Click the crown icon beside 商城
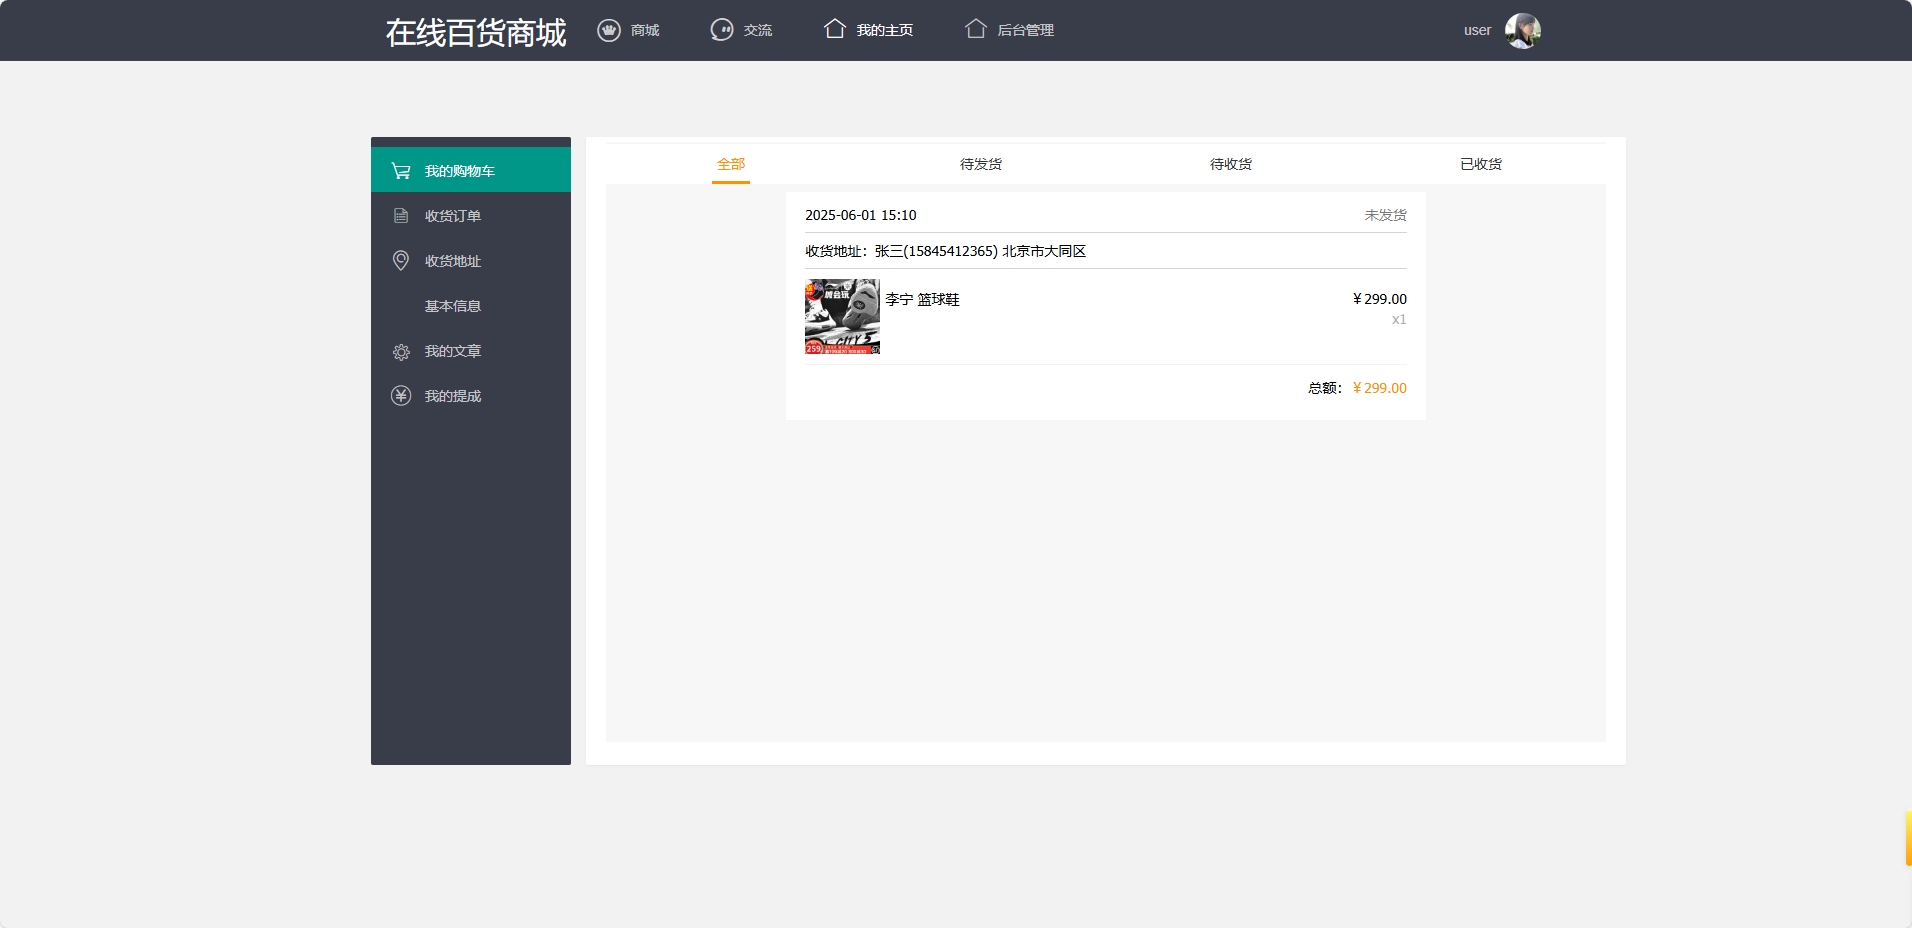The image size is (1912, 928). [x=608, y=30]
